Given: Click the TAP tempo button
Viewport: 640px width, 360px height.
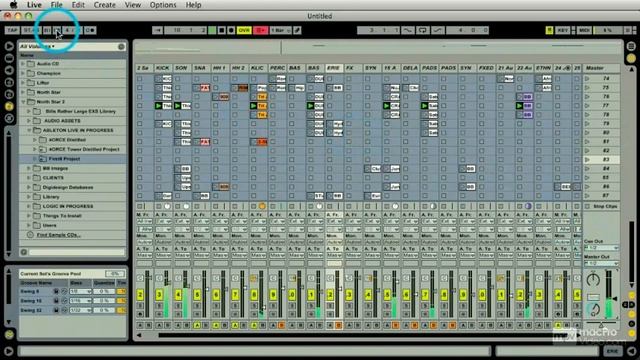Looking at the screenshot, I should point(12,30).
